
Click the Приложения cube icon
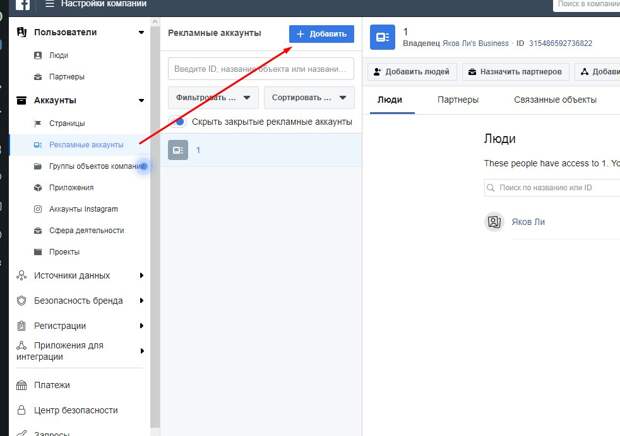point(38,188)
